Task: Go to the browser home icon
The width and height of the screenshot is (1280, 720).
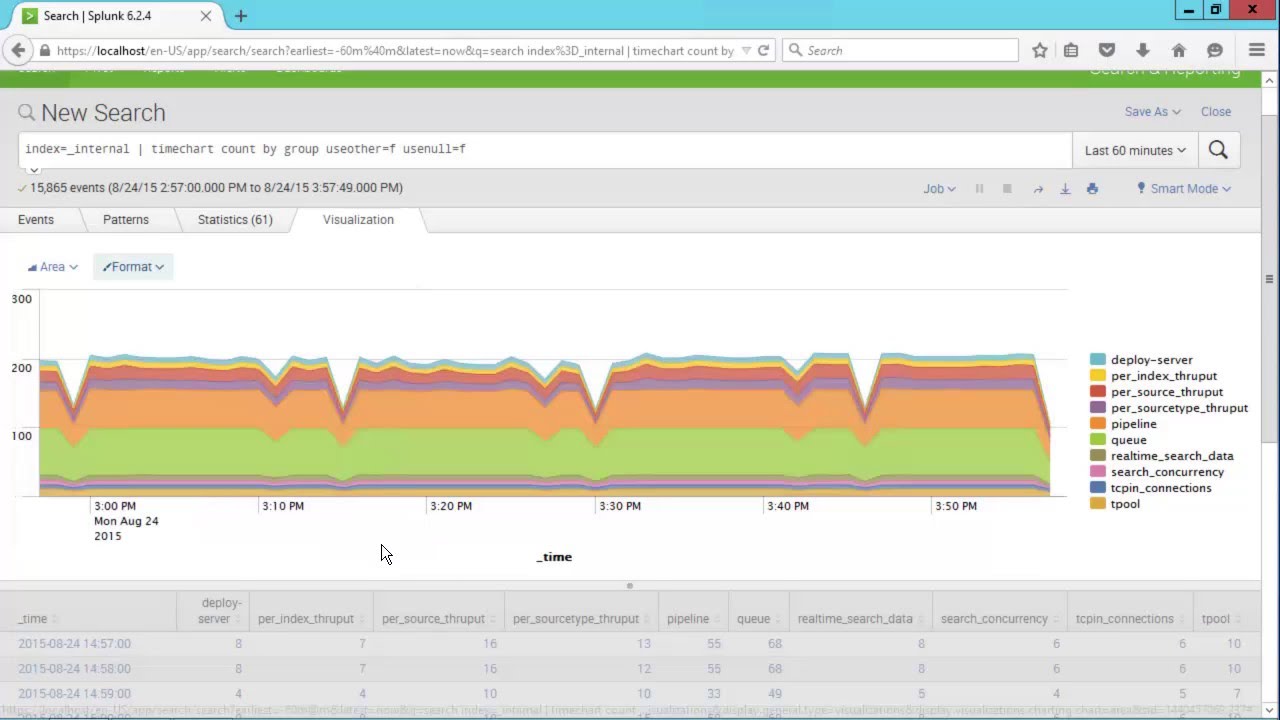Action: (1179, 50)
